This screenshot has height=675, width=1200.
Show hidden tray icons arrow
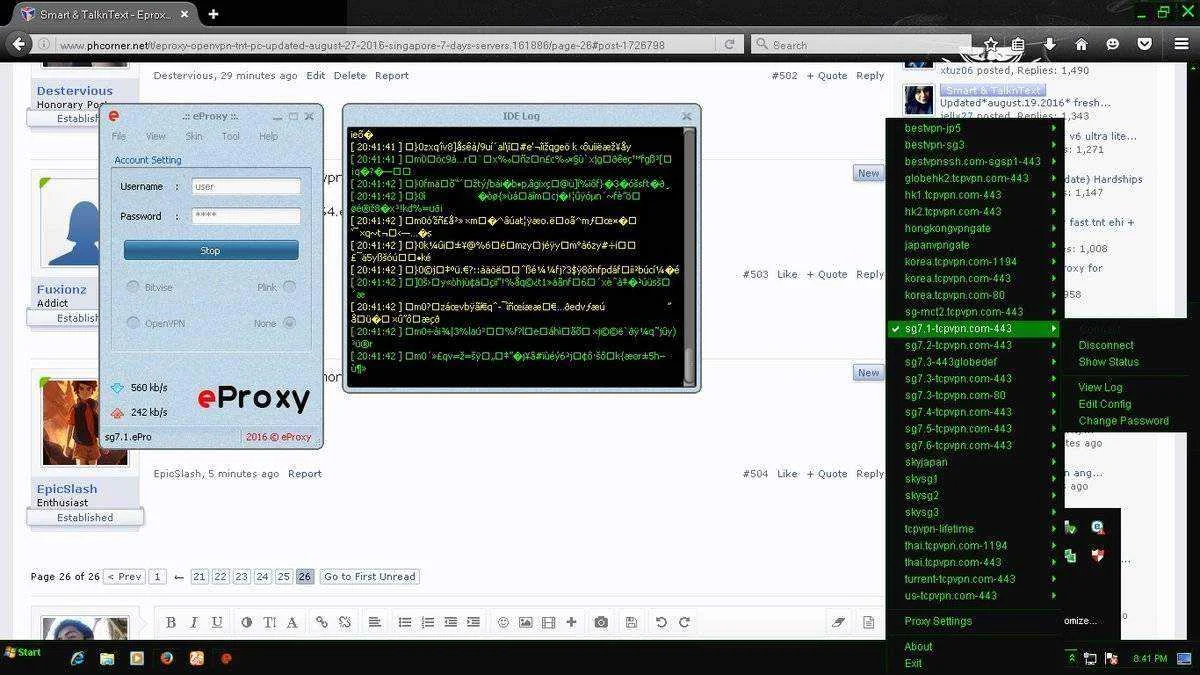(1072, 658)
